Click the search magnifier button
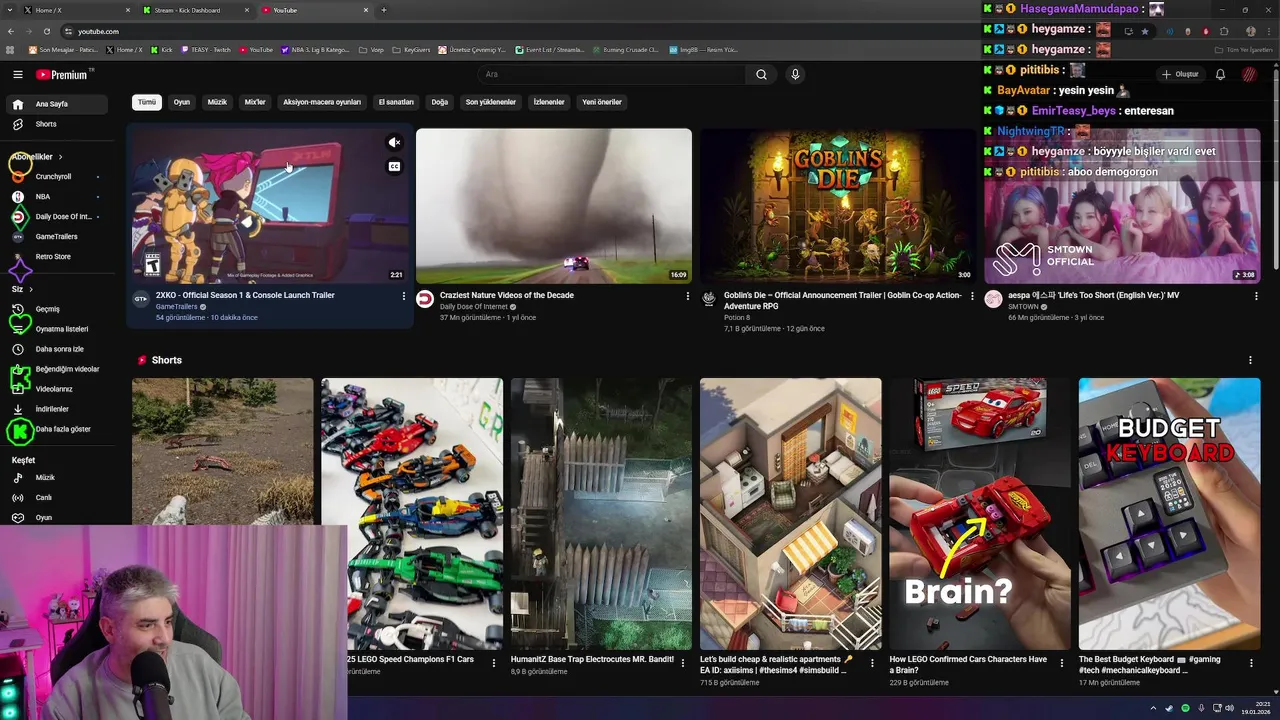 [761, 74]
